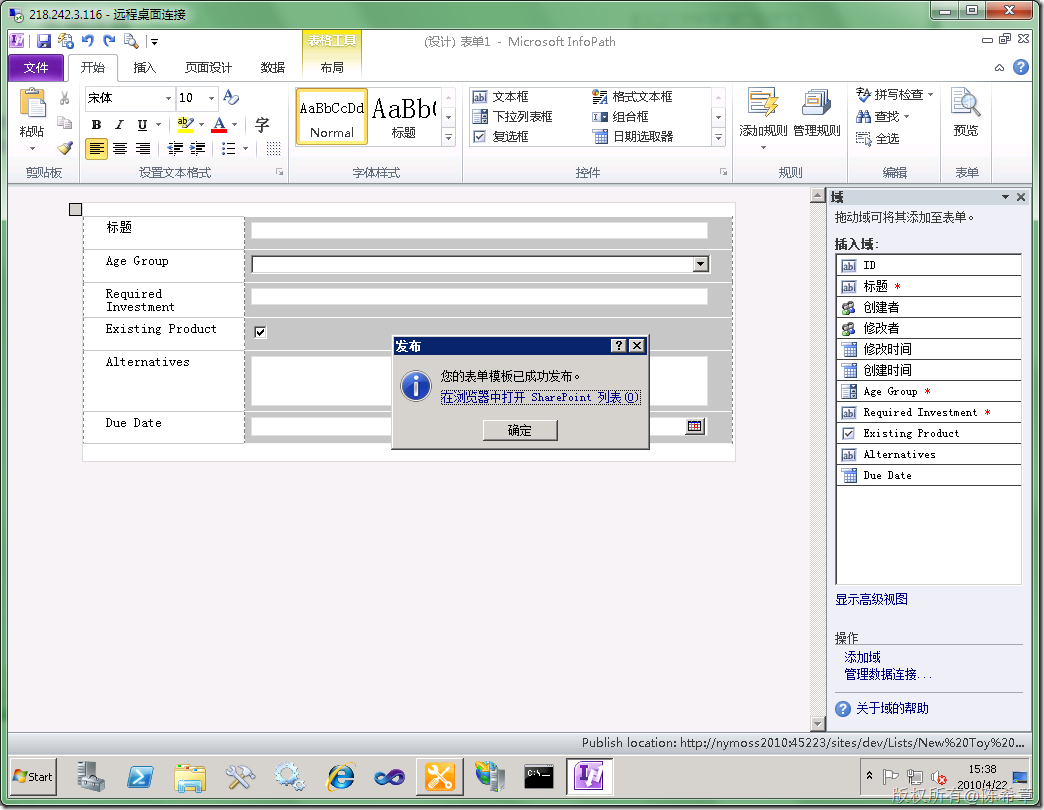Image resolution: width=1044 pixels, height=810 pixels.
Task: Open SharePoint list in browser link
Action: pos(541,397)
